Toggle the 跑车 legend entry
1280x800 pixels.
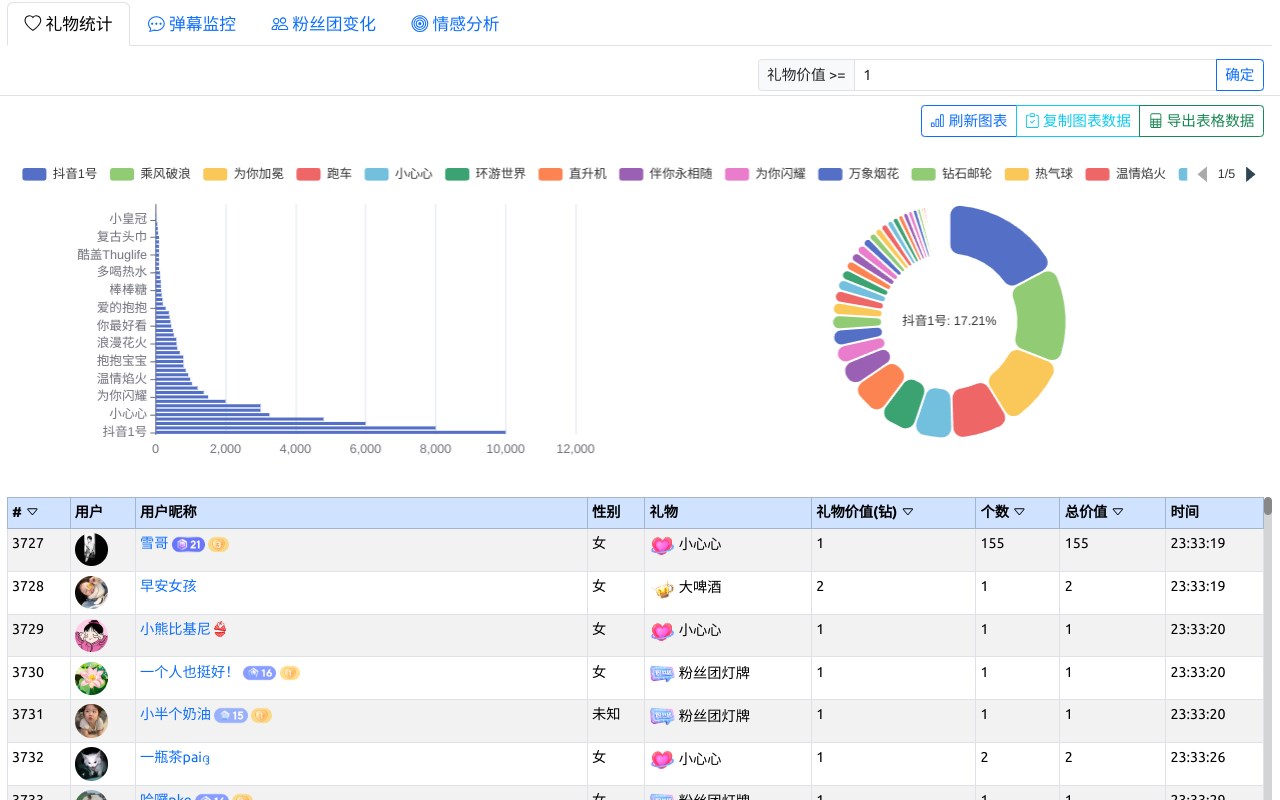[325, 174]
